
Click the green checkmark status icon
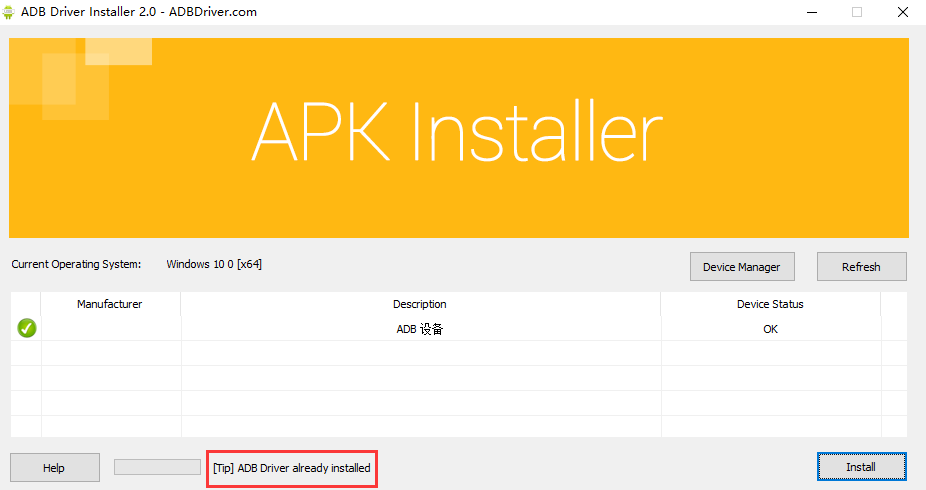27,328
